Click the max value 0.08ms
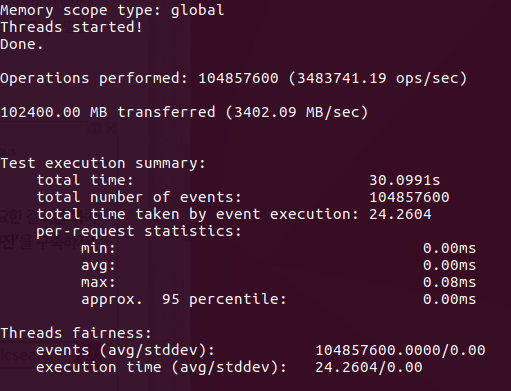This screenshot has height=391, width=511. click(x=449, y=282)
